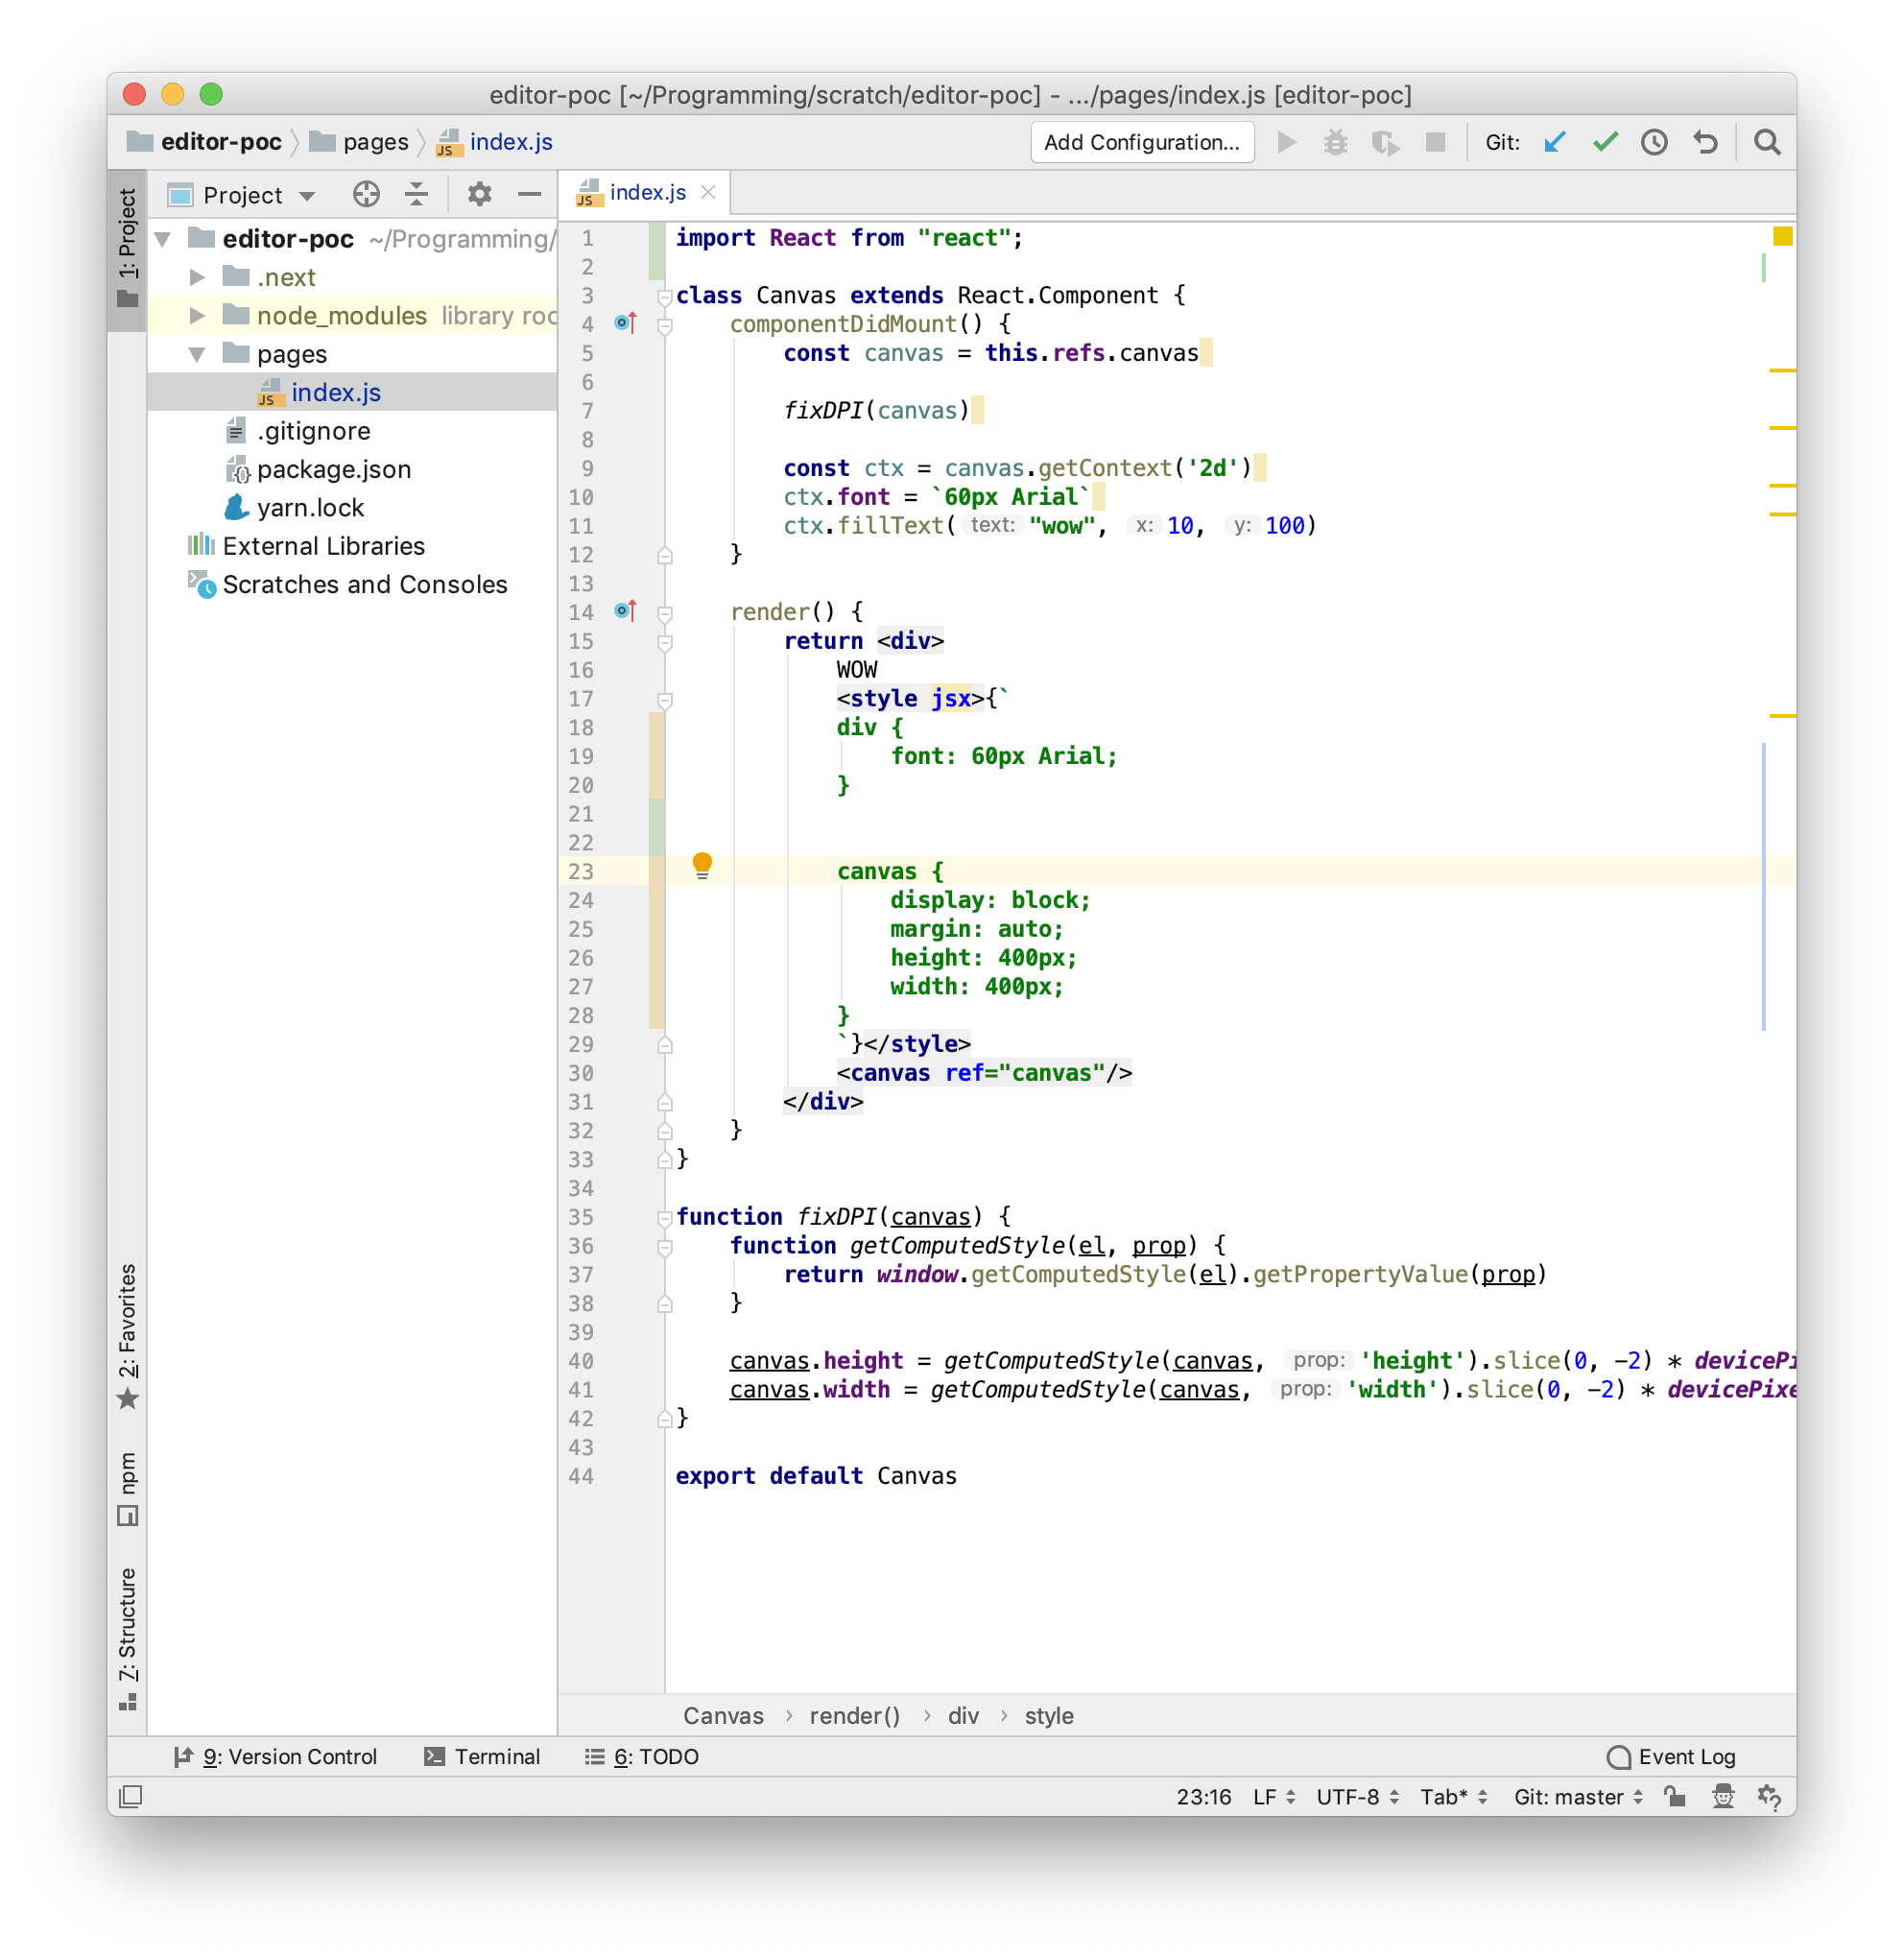Screen dimensions: 1904x1958
Task: Click the render() breadcrumb
Action: pyautogui.click(x=854, y=1716)
